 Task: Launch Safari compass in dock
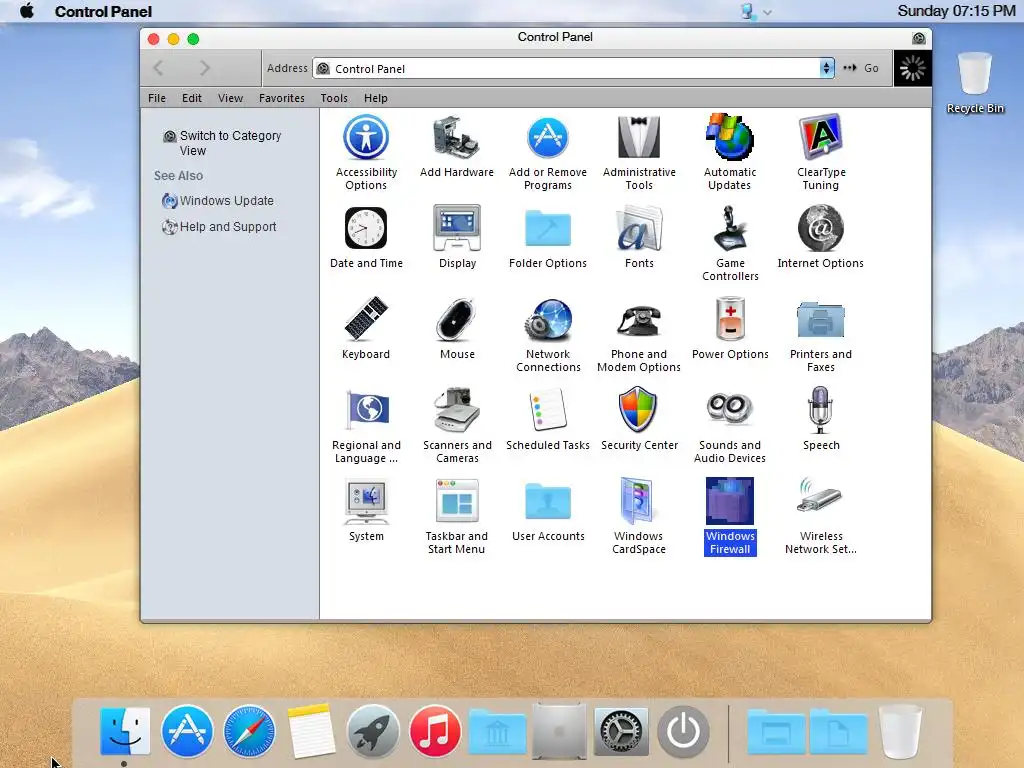249,731
